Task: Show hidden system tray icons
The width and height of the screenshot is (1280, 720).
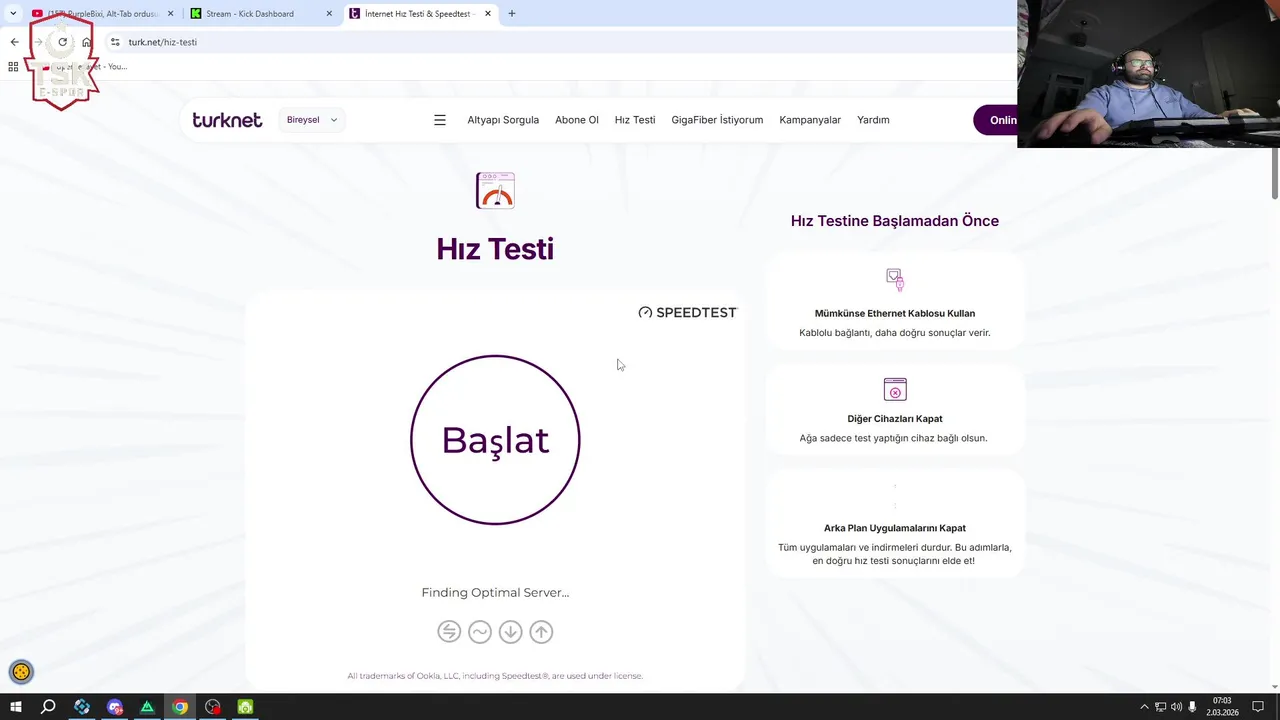Action: point(1144,707)
